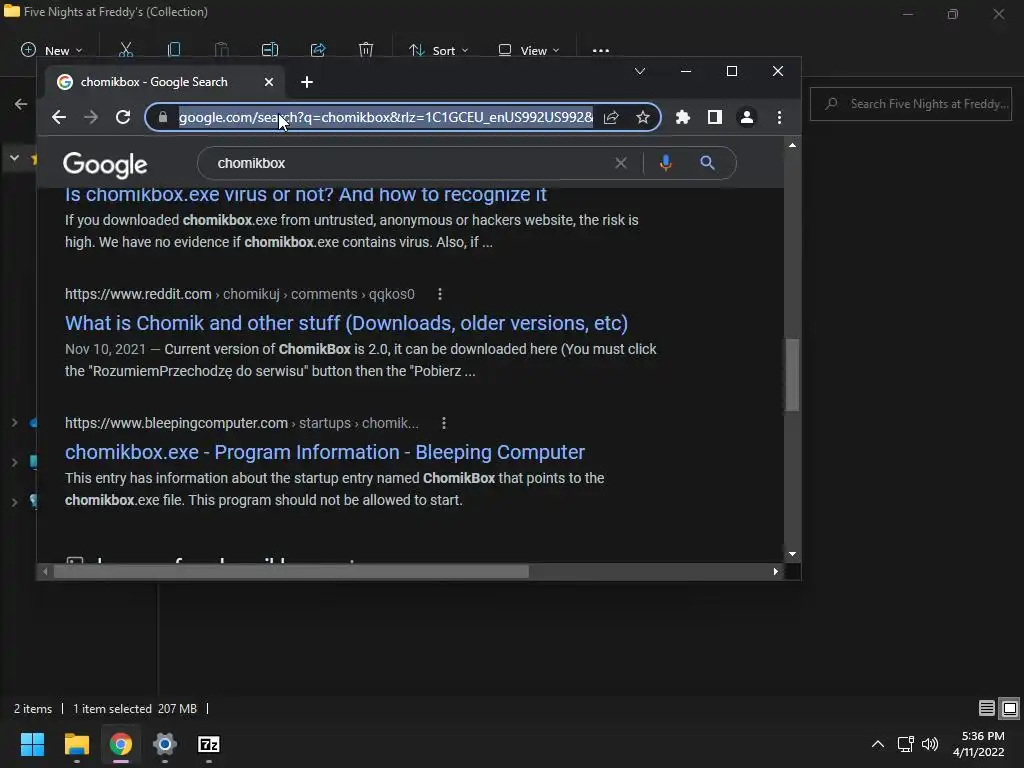Click the horizontal scrollbar thumb in Chrome
The image size is (1024, 768).
291,572
